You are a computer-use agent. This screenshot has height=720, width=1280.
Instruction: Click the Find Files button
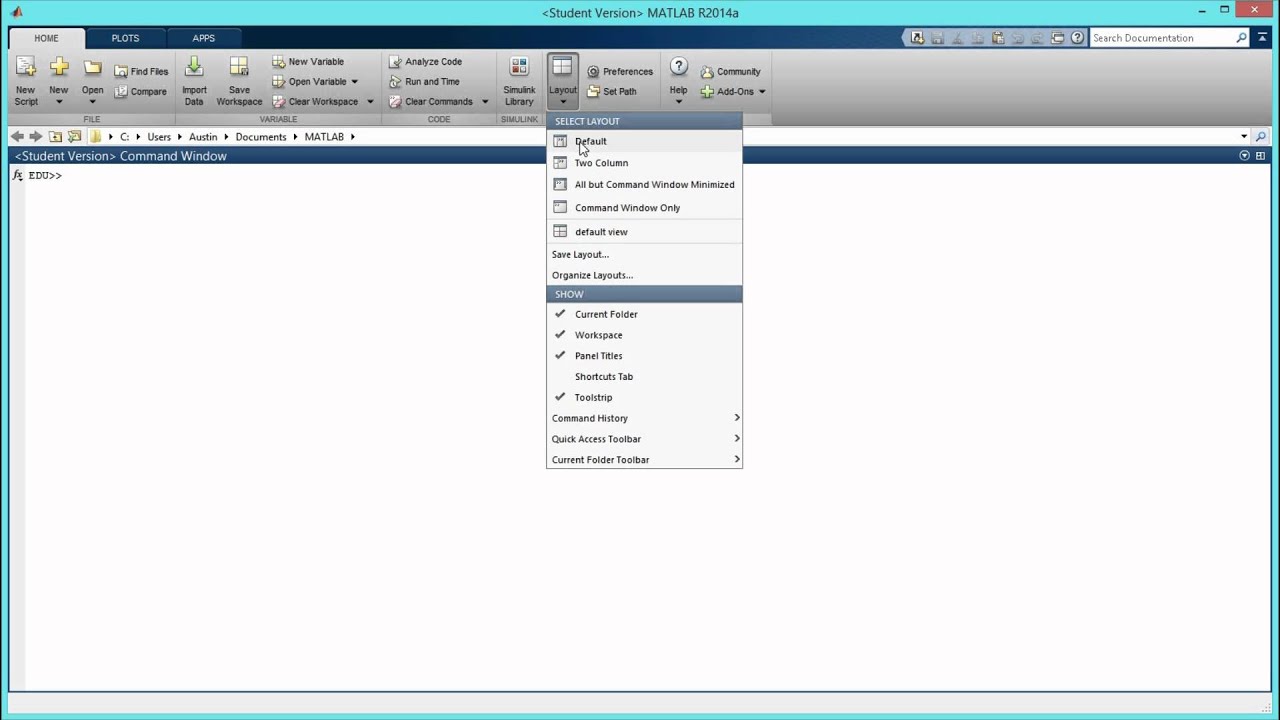pos(140,71)
